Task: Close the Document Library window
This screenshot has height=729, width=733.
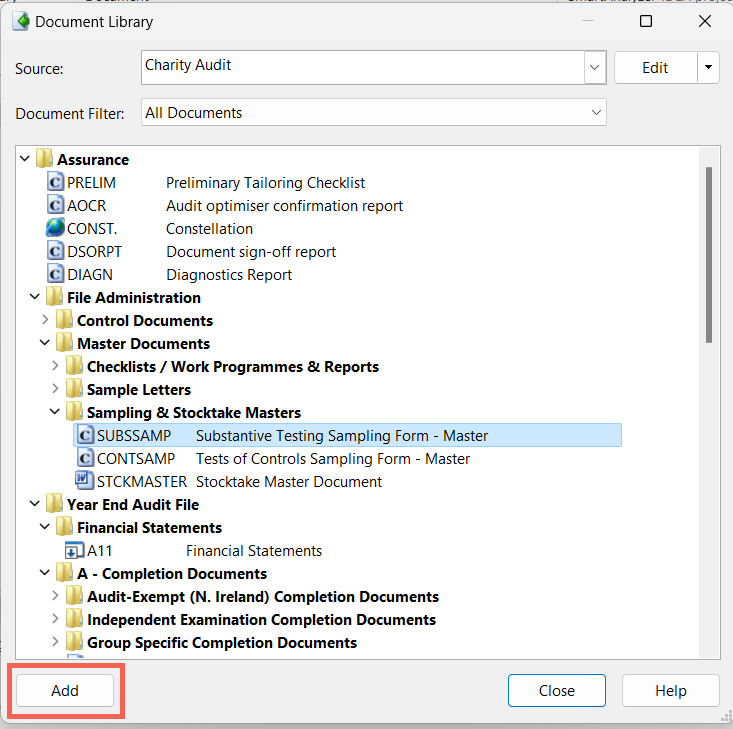Action: click(x=704, y=21)
